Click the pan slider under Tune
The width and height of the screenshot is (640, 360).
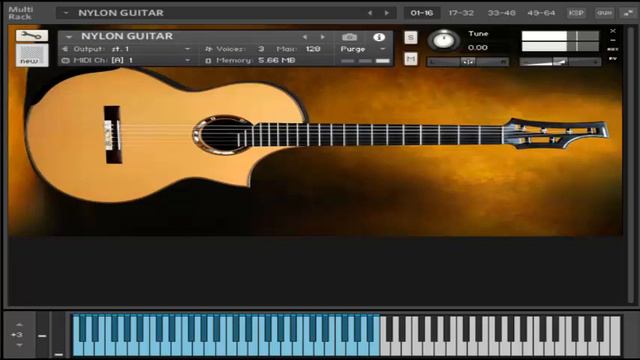(467, 62)
